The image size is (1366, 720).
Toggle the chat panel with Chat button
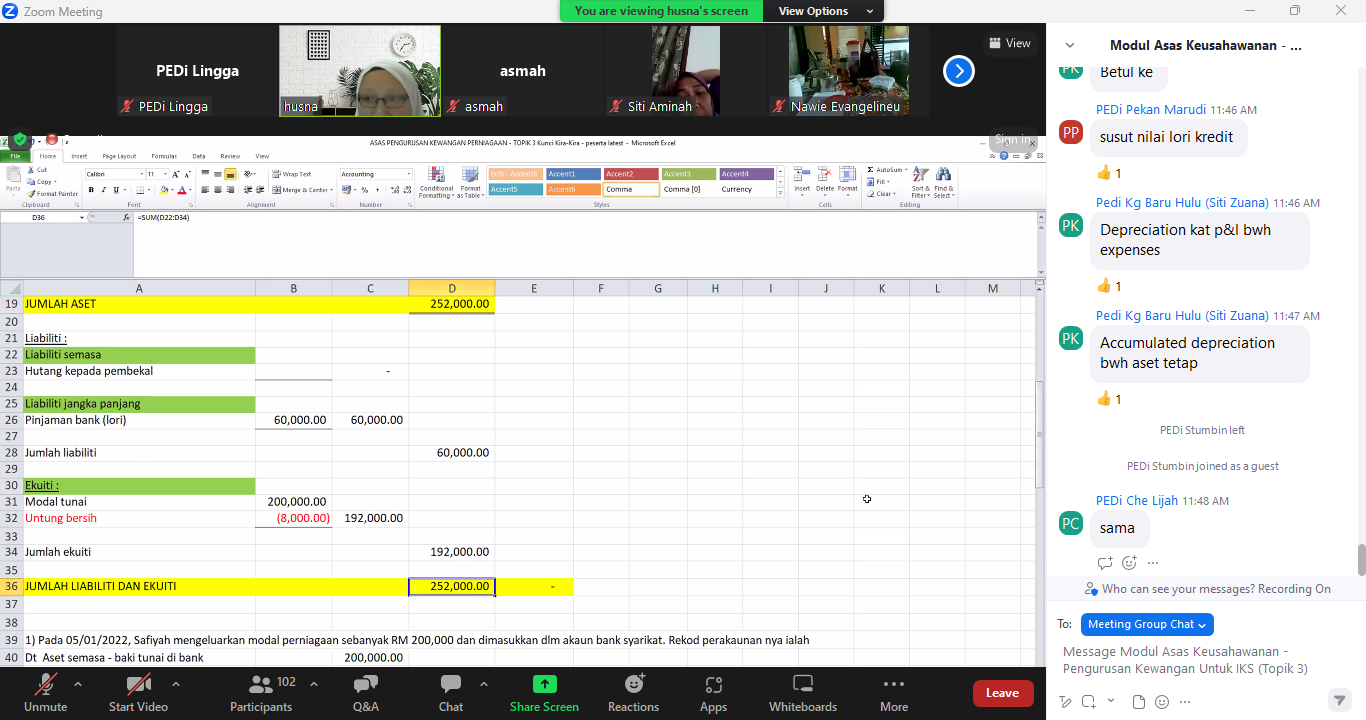451,692
